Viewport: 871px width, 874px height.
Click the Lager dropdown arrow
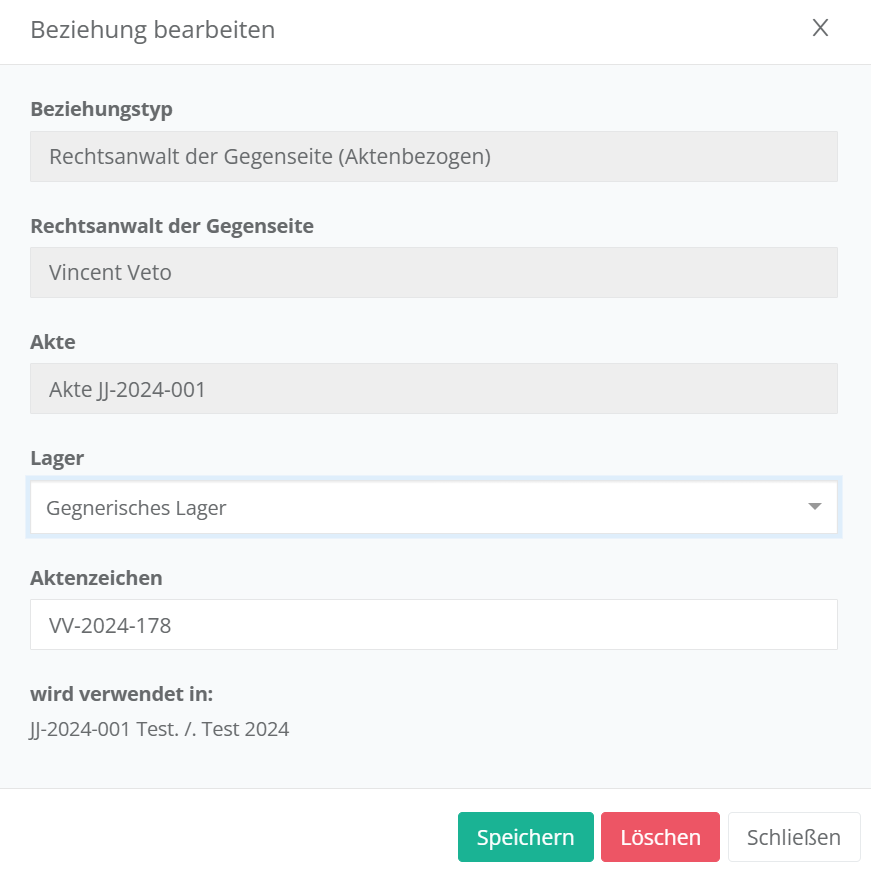tap(815, 507)
